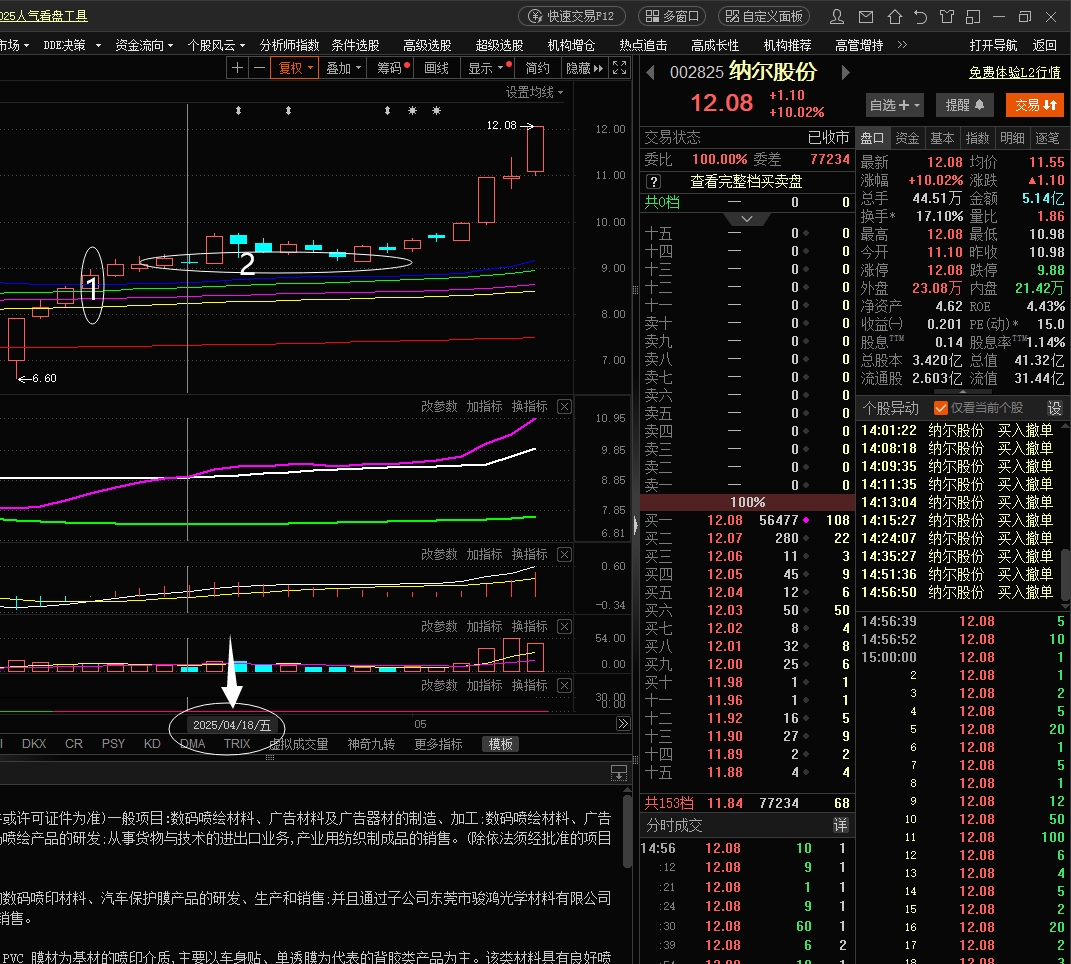Open the 复权 dropdown
1071x964 pixels.
pyautogui.click(x=295, y=68)
